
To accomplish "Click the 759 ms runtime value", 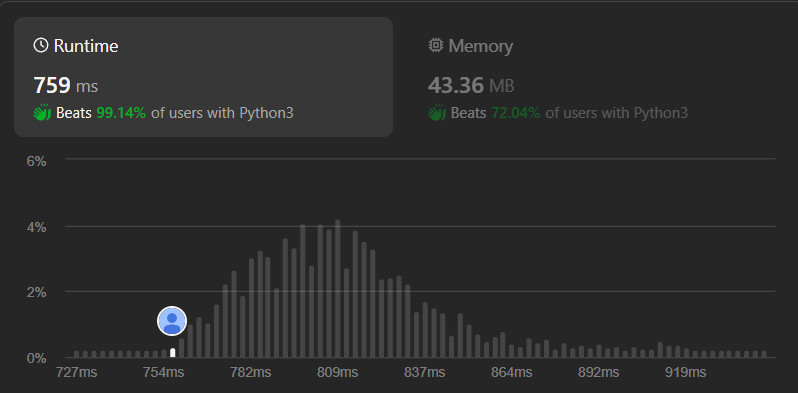I will [66, 85].
